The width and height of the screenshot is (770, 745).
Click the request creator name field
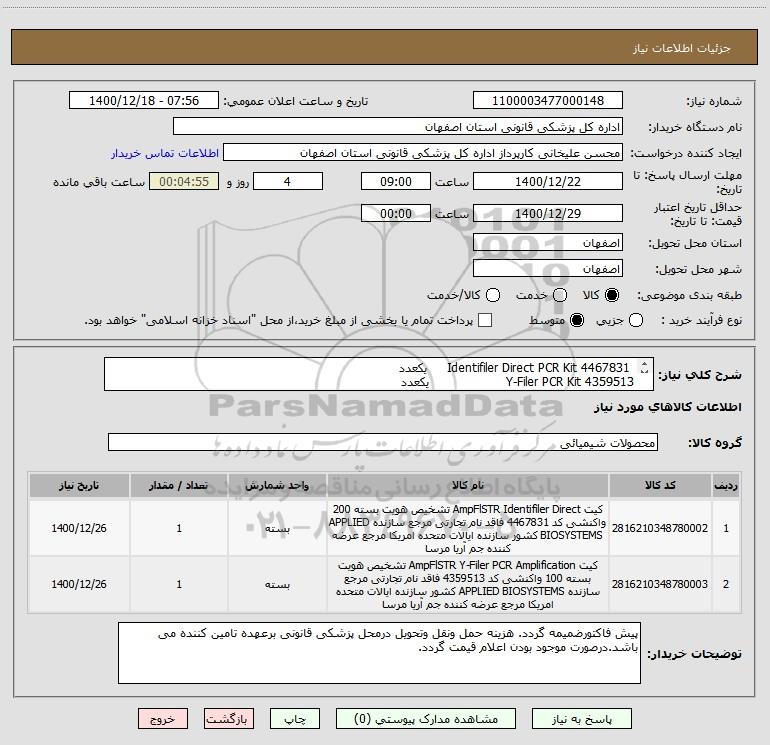click(x=423, y=153)
